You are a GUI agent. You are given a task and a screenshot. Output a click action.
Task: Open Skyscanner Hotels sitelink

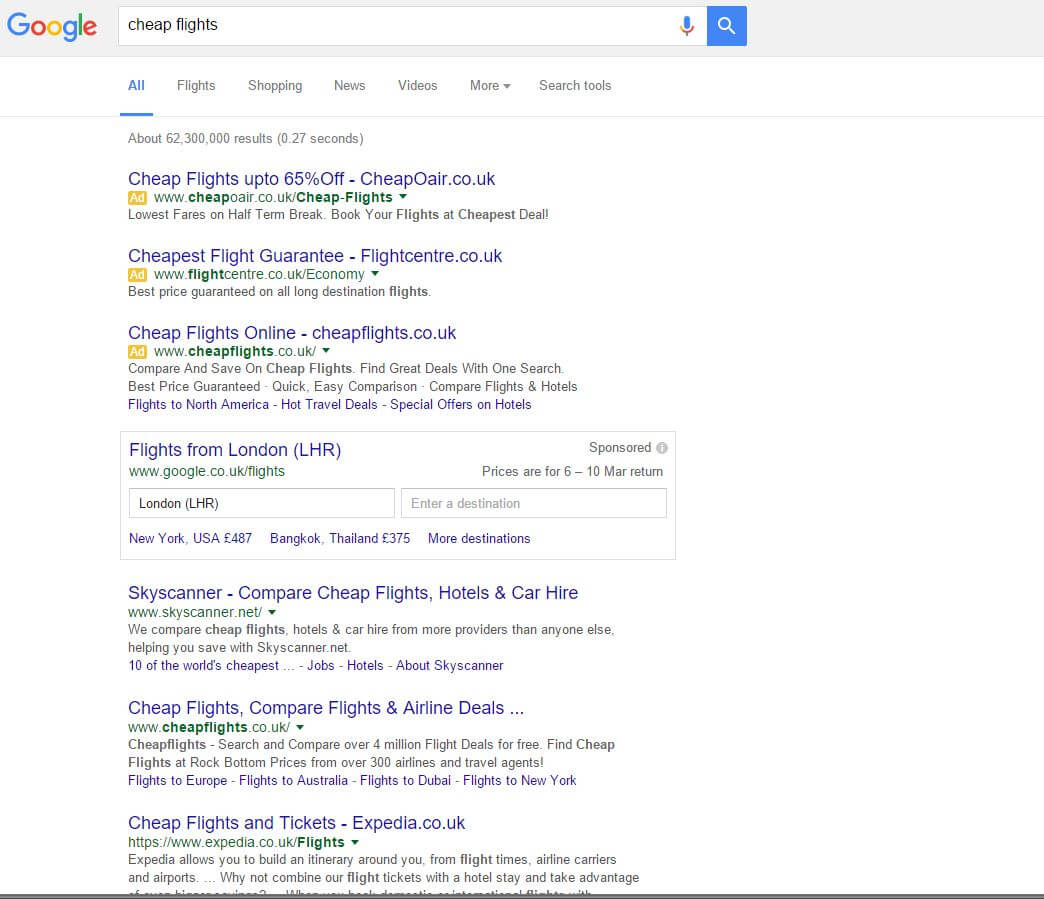tap(365, 665)
